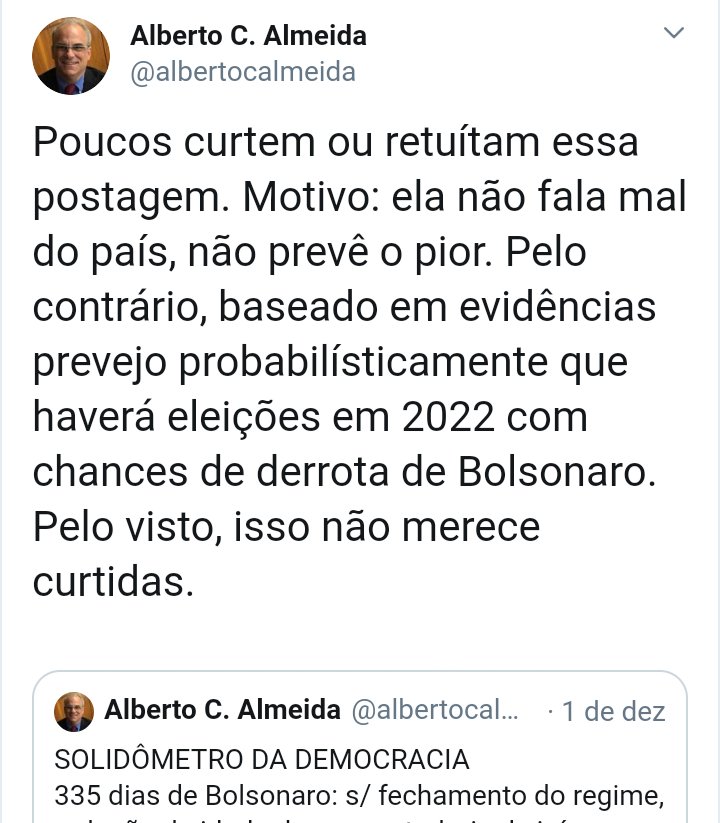720x823 pixels.
Task: Open the 'SOLIDÔMETRO DA DEMOCRACIA' quoted heading
Action: [x=262, y=759]
